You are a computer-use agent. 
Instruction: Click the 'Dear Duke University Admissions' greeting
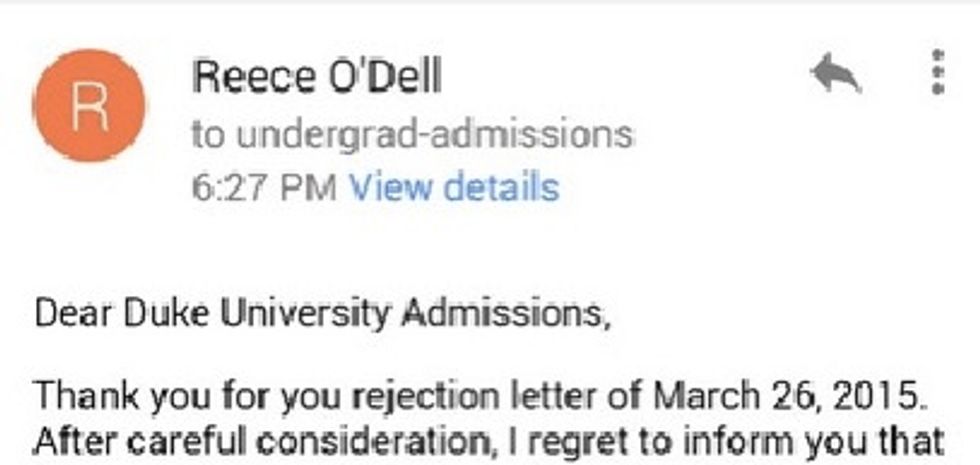point(321,314)
